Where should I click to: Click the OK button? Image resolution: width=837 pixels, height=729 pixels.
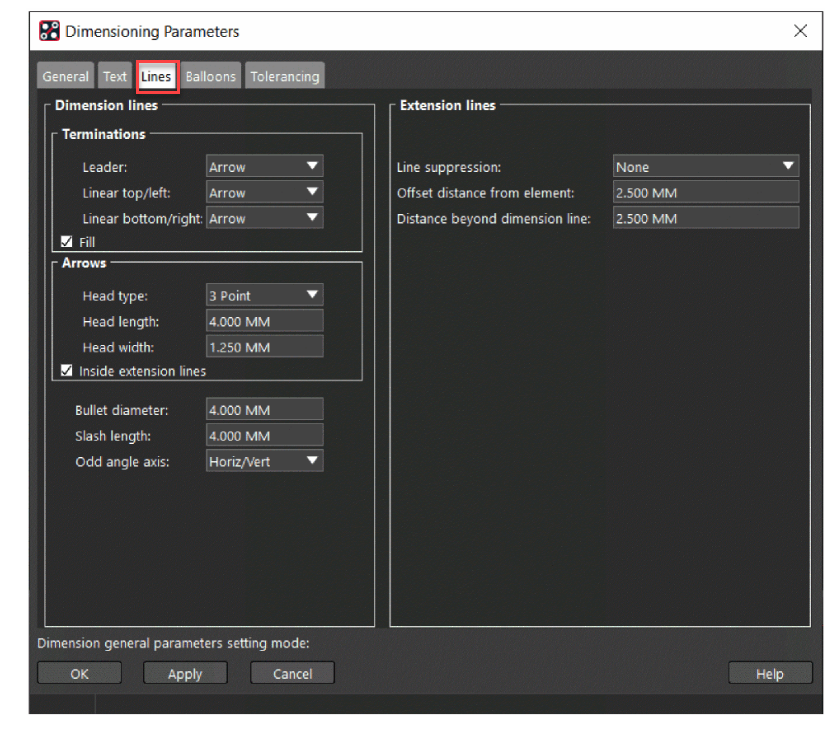[x=80, y=673]
